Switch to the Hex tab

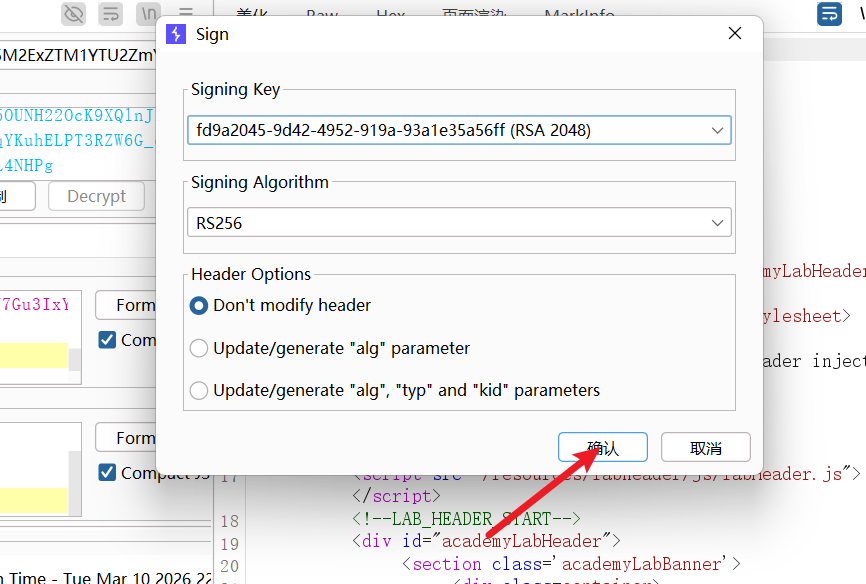tap(390, 12)
